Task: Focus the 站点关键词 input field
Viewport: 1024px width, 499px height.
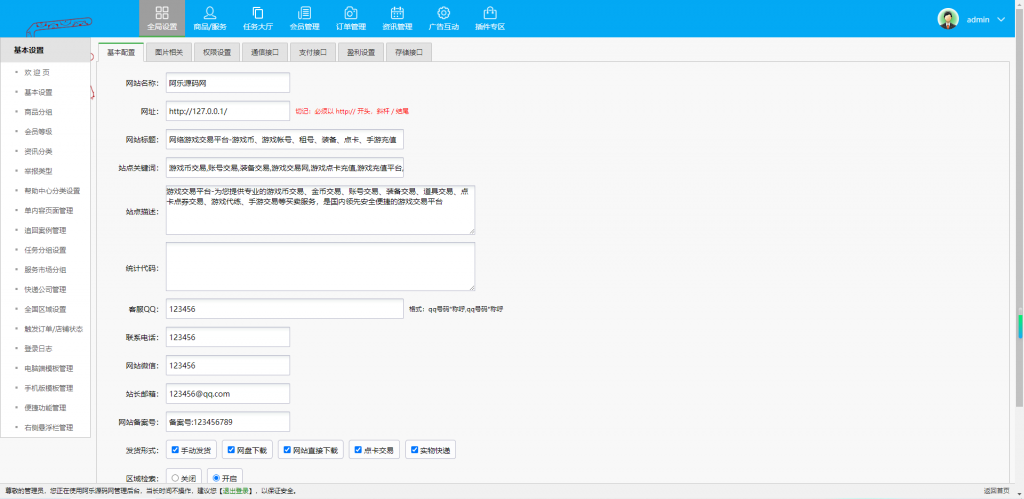Action: click(285, 167)
